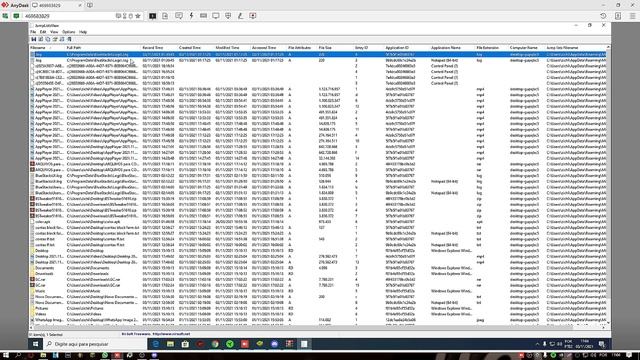Open remote notification center icon

[602, 344]
